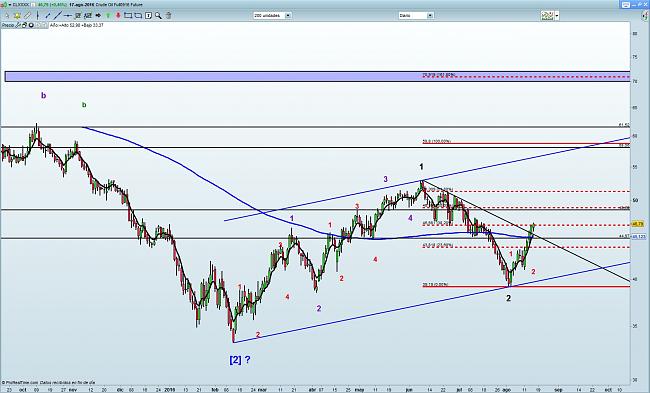Click the black right-arrow tool

tap(98, 15)
